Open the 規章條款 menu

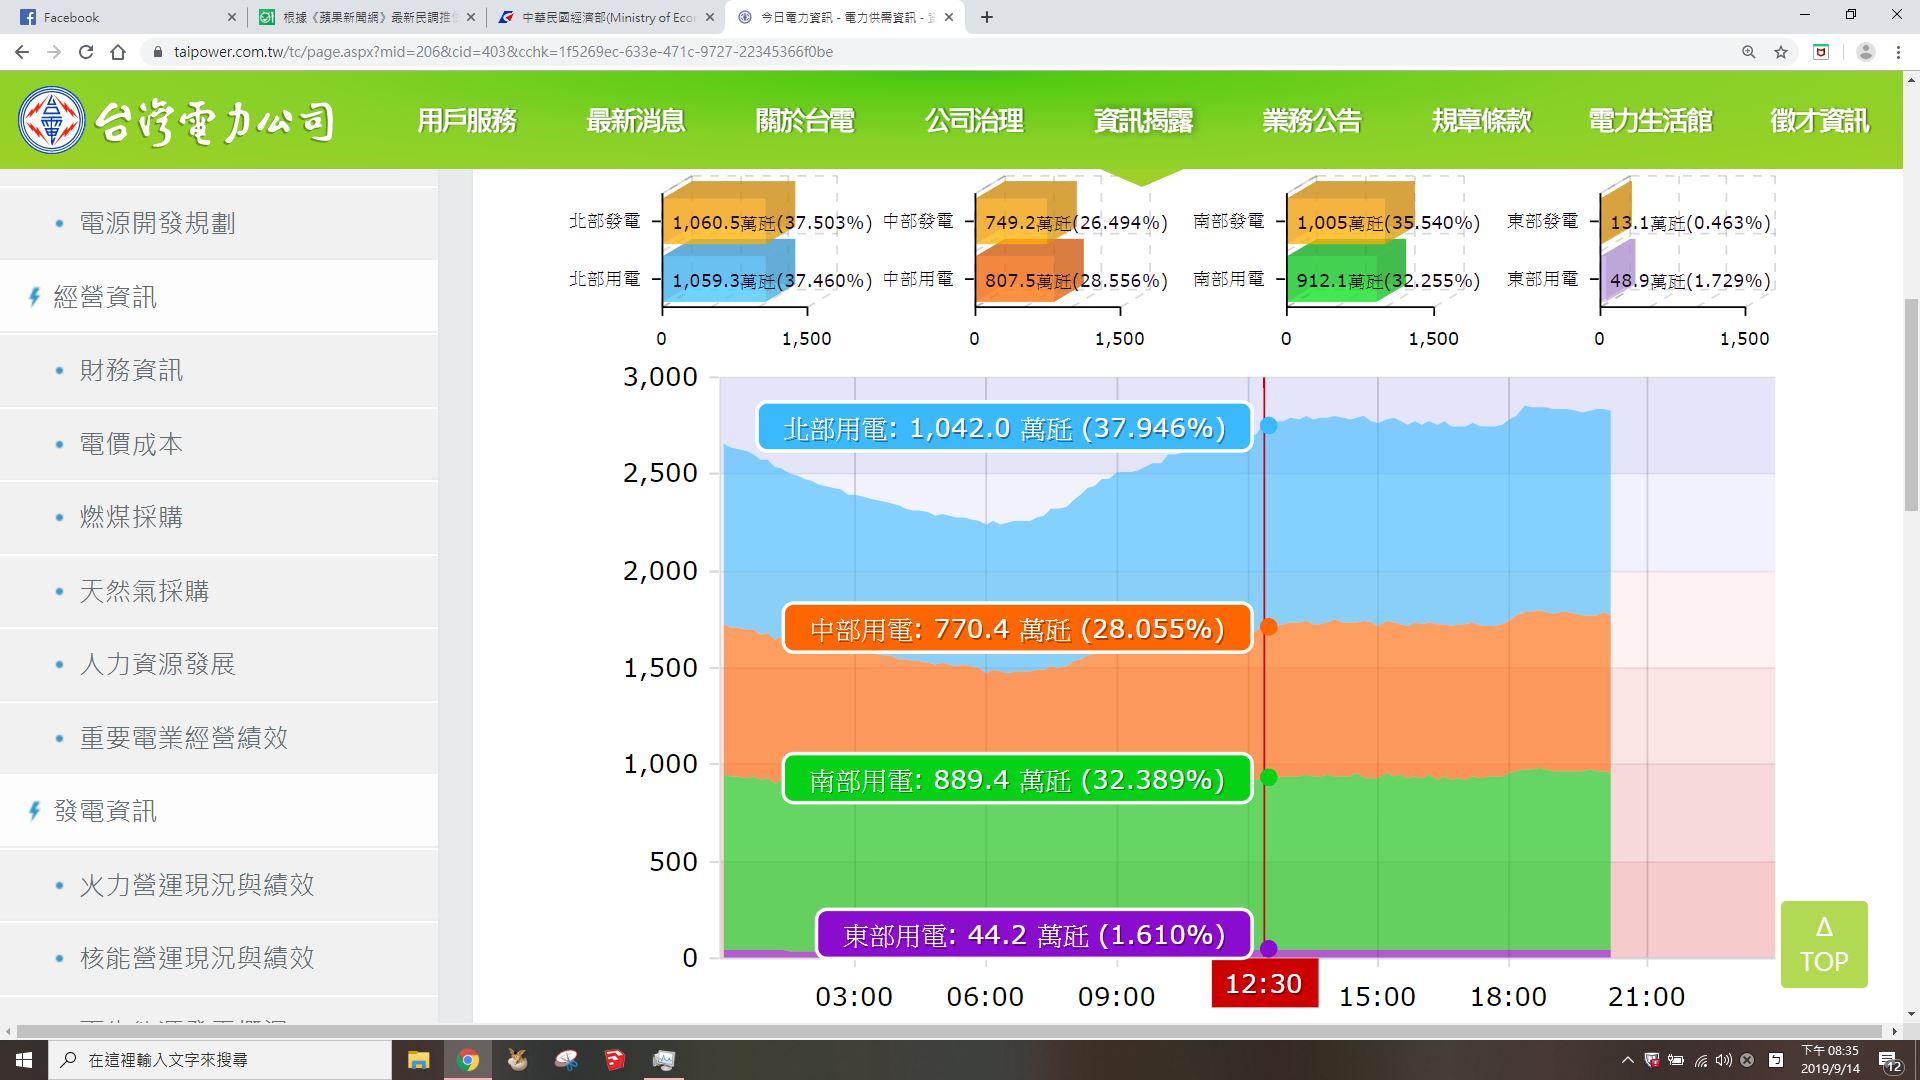[1481, 121]
